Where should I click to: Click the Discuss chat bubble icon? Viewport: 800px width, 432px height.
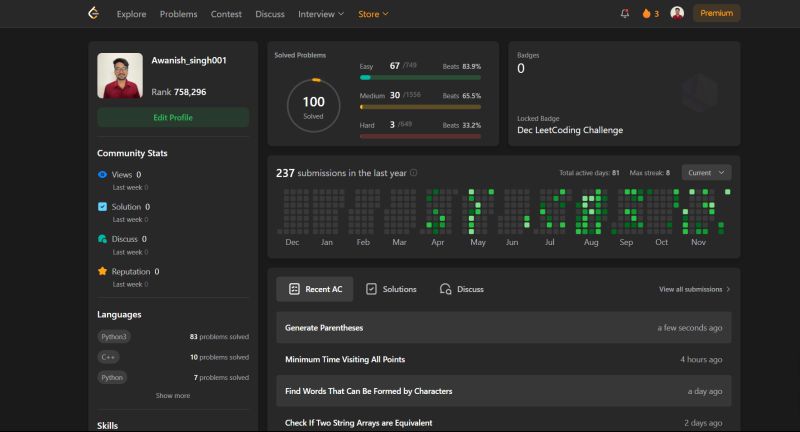coord(102,239)
